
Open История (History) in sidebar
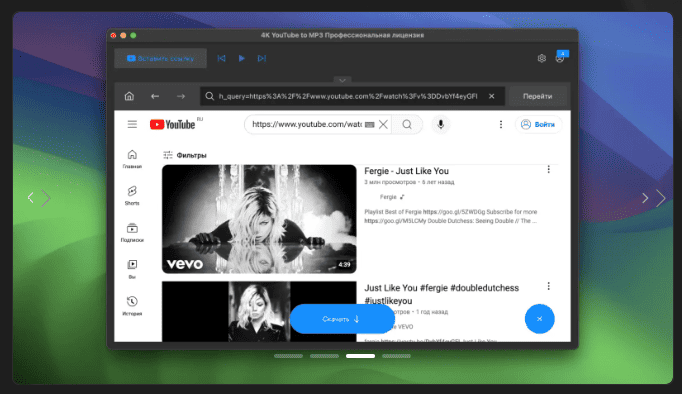coord(132,306)
